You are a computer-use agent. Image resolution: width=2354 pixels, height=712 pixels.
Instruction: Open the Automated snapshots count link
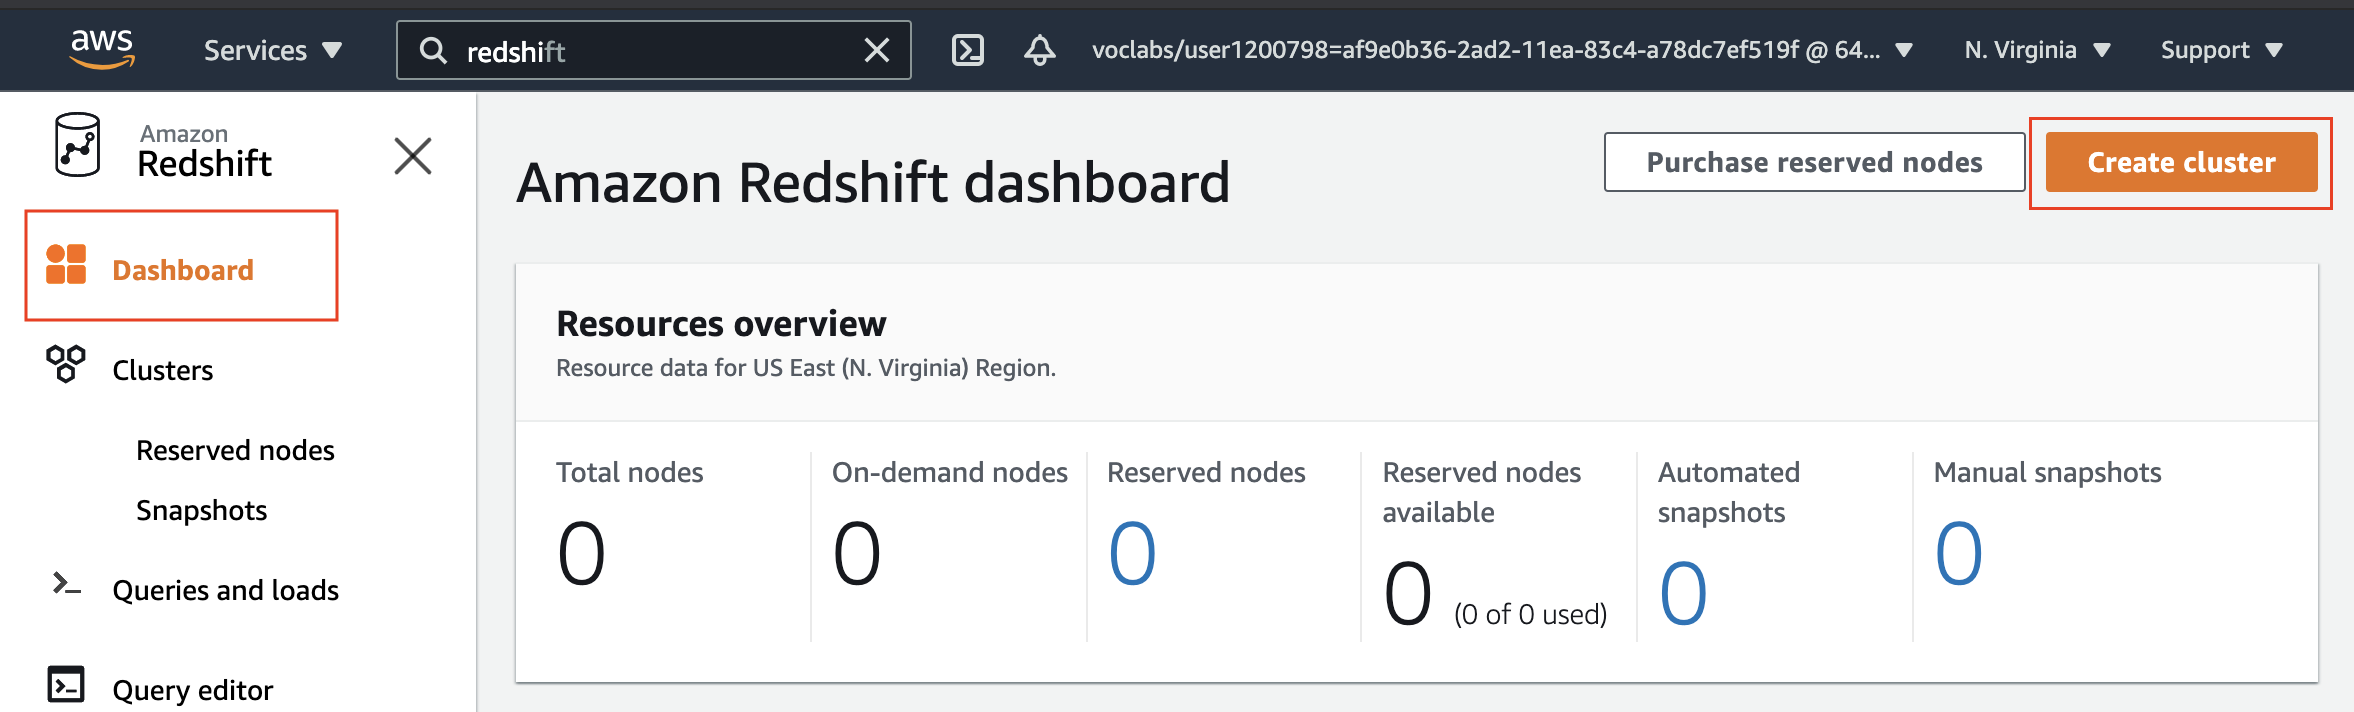click(x=1683, y=593)
